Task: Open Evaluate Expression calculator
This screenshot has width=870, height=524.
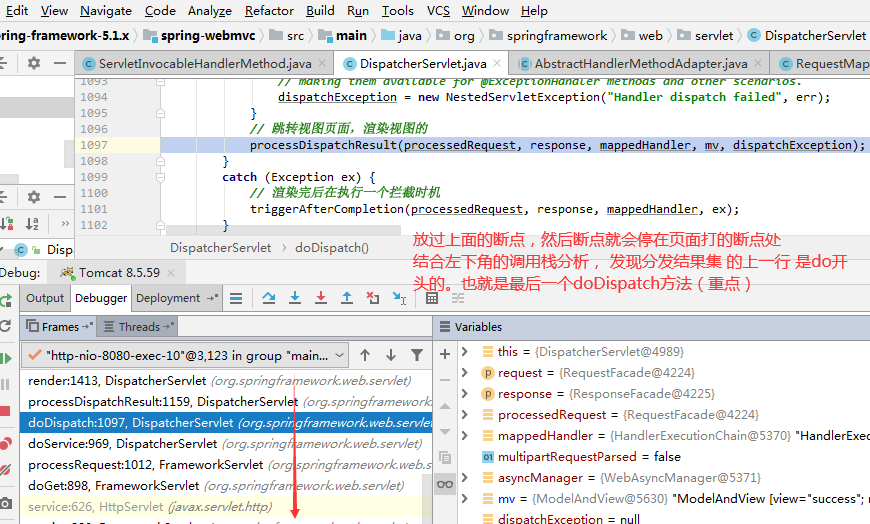Action: point(432,298)
